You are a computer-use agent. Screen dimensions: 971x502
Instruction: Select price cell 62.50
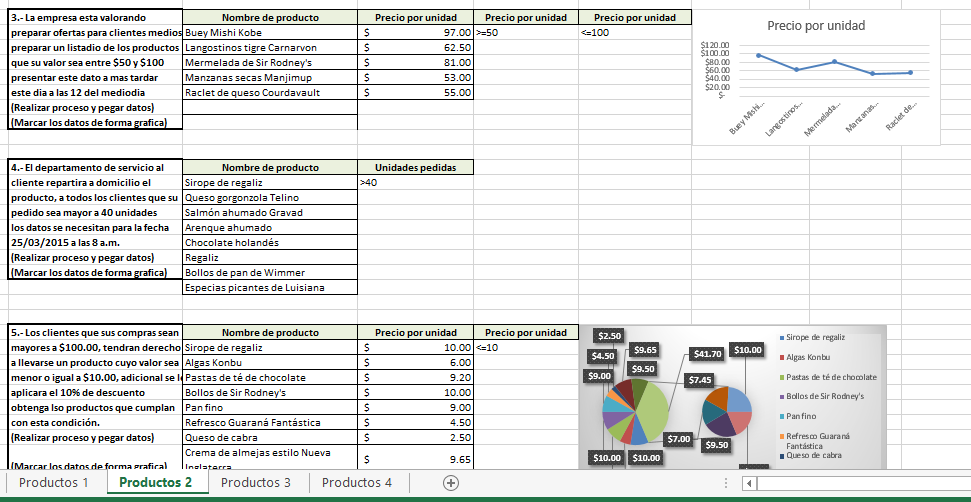[x=416, y=48]
